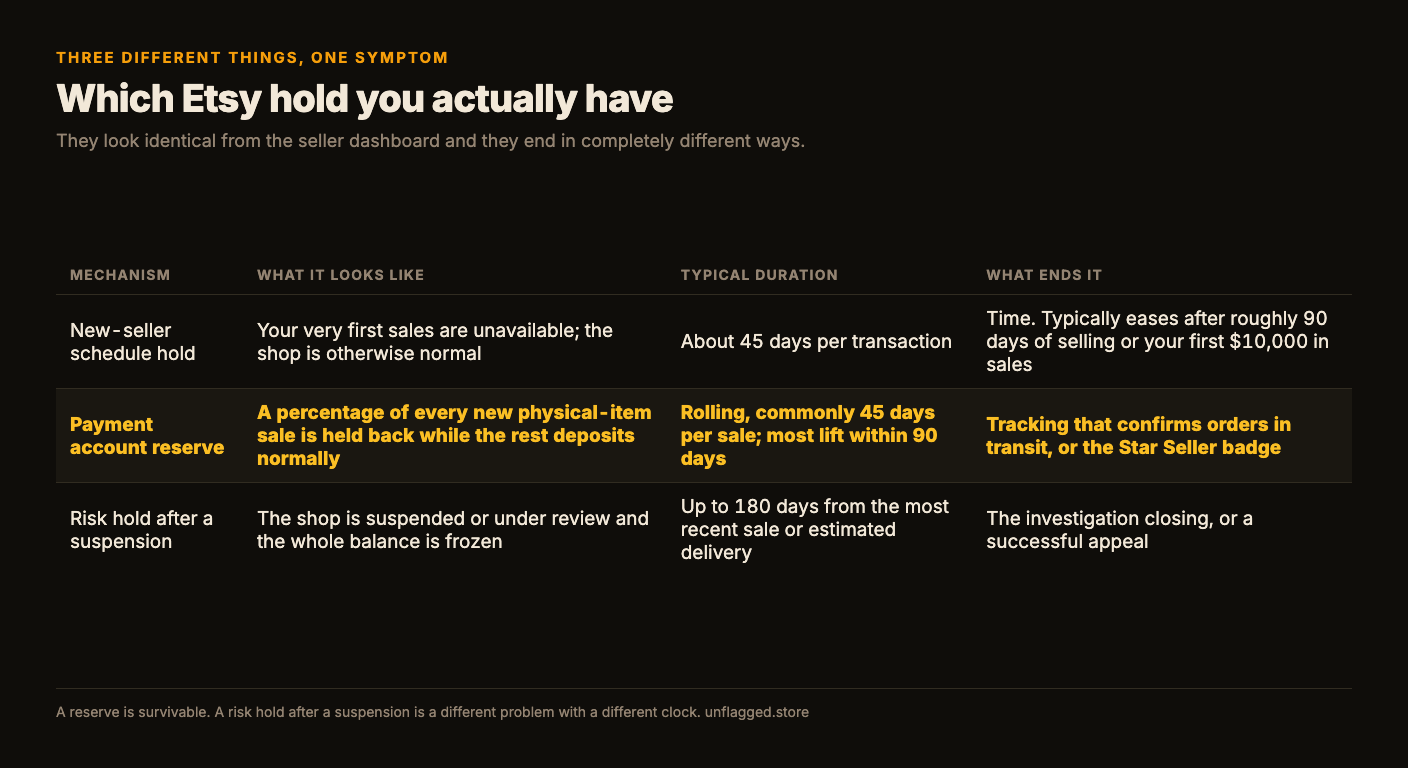
Task: Select the highlighted 'Payment account reserve' cell
Action: click(147, 436)
